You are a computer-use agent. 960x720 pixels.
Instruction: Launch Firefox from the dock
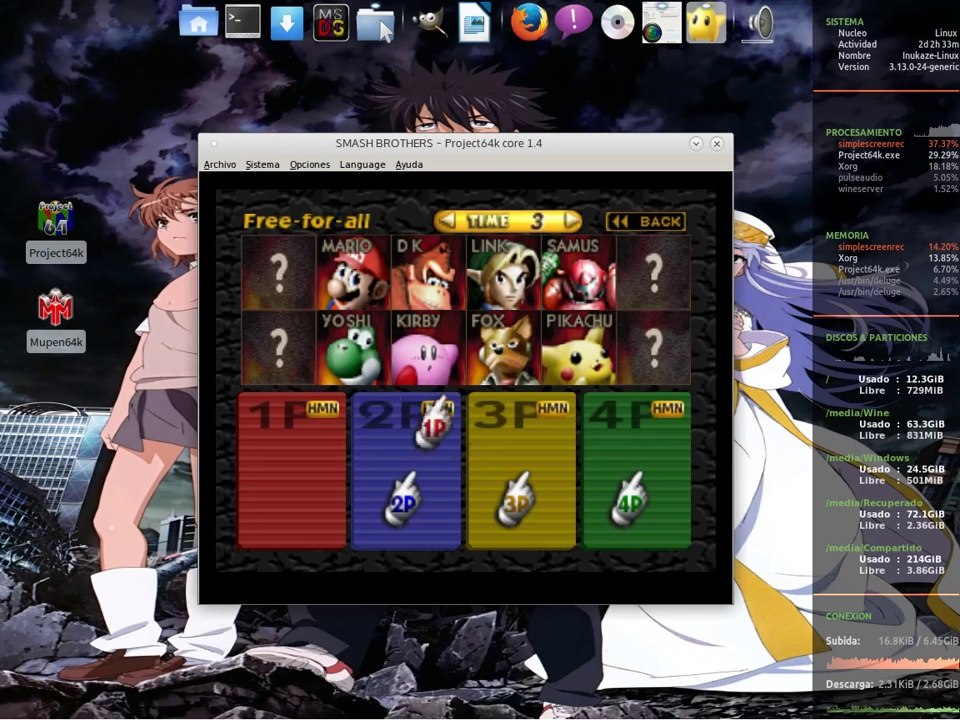coord(529,22)
